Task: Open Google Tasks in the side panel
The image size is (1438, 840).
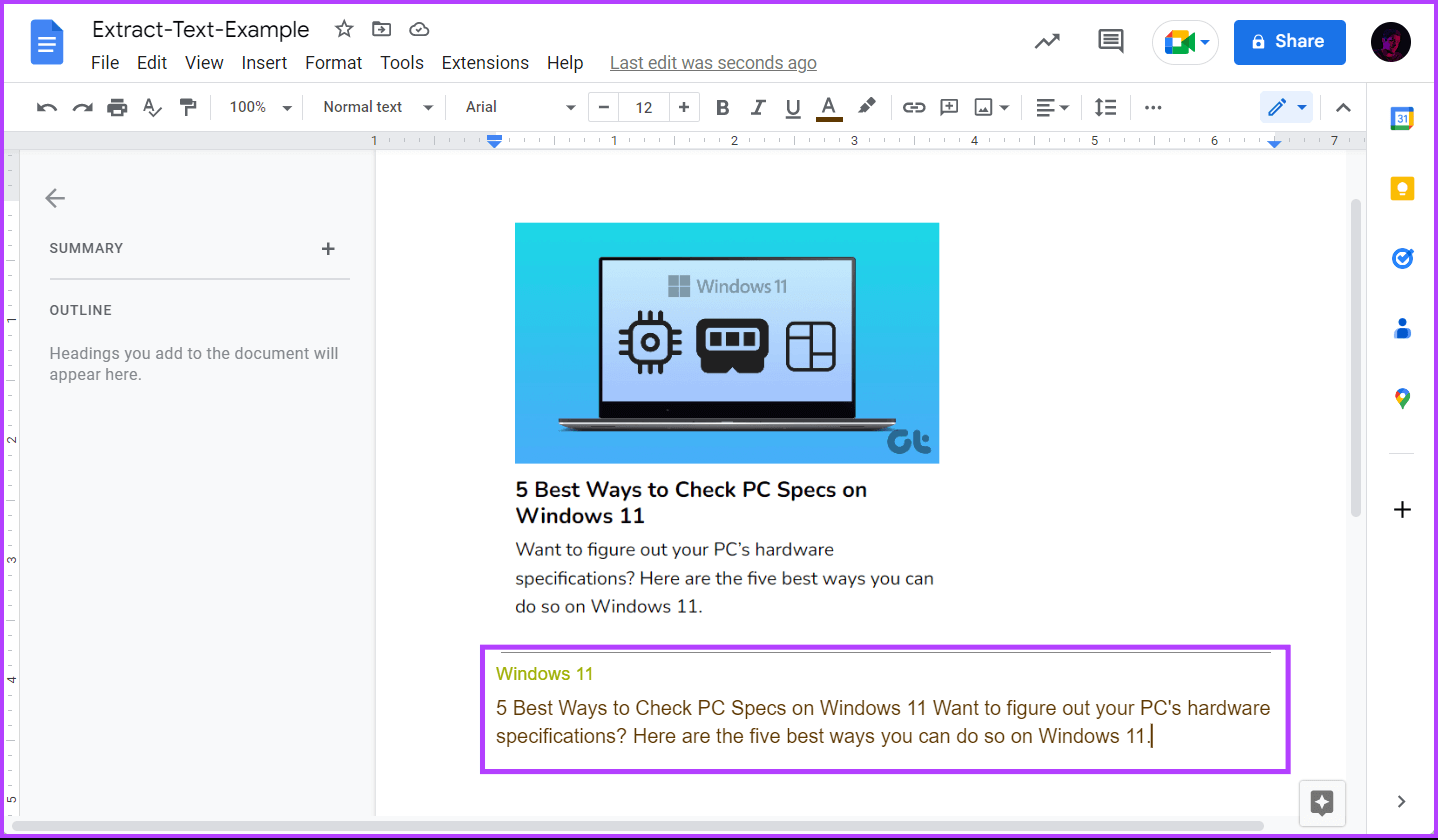Action: click(x=1402, y=258)
